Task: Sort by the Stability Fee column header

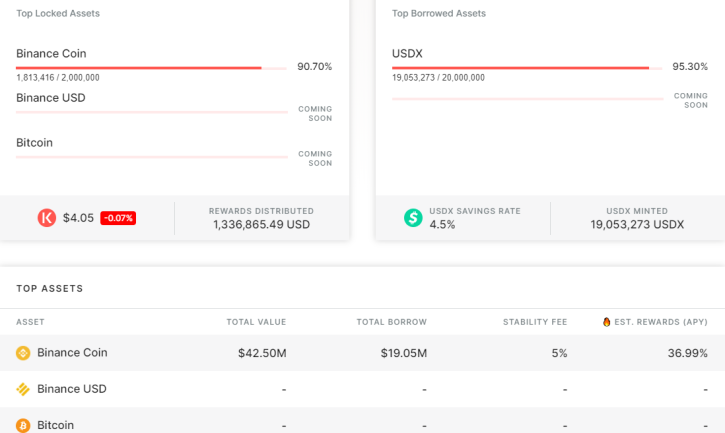Action: [535, 322]
